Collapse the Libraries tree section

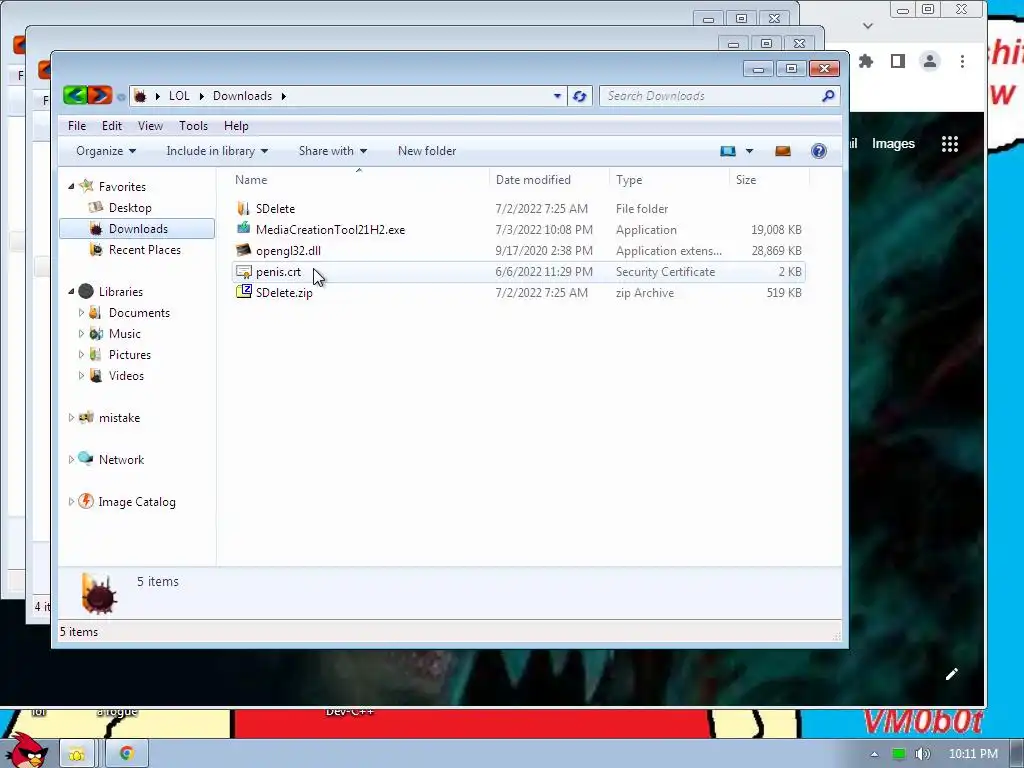(71, 292)
